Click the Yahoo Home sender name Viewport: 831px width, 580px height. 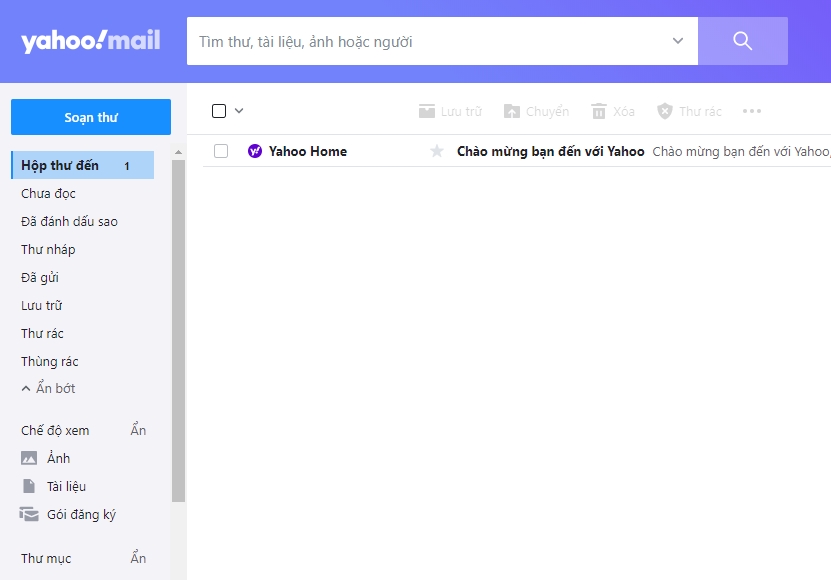tap(308, 152)
